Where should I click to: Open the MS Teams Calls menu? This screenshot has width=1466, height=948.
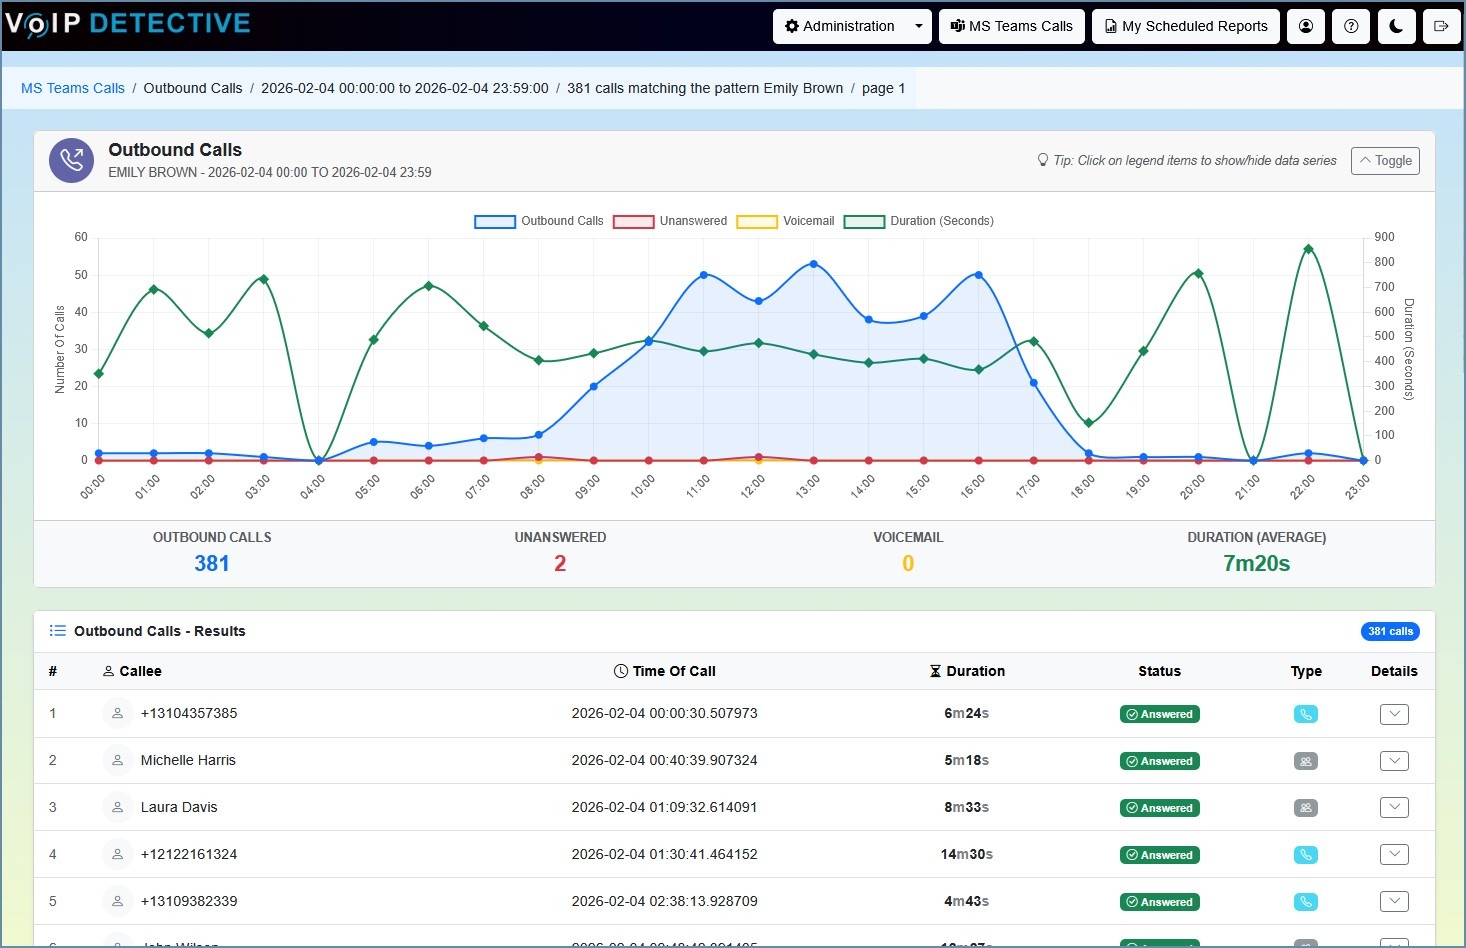point(1011,27)
